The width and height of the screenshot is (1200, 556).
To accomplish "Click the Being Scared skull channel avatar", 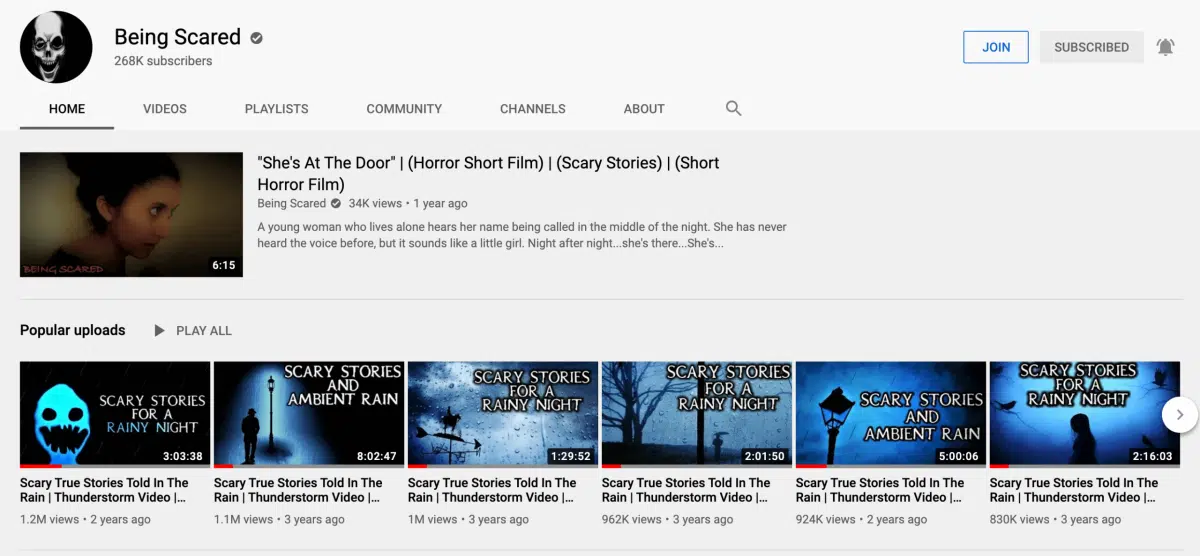I will pyautogui.click(x=56, y=47).
